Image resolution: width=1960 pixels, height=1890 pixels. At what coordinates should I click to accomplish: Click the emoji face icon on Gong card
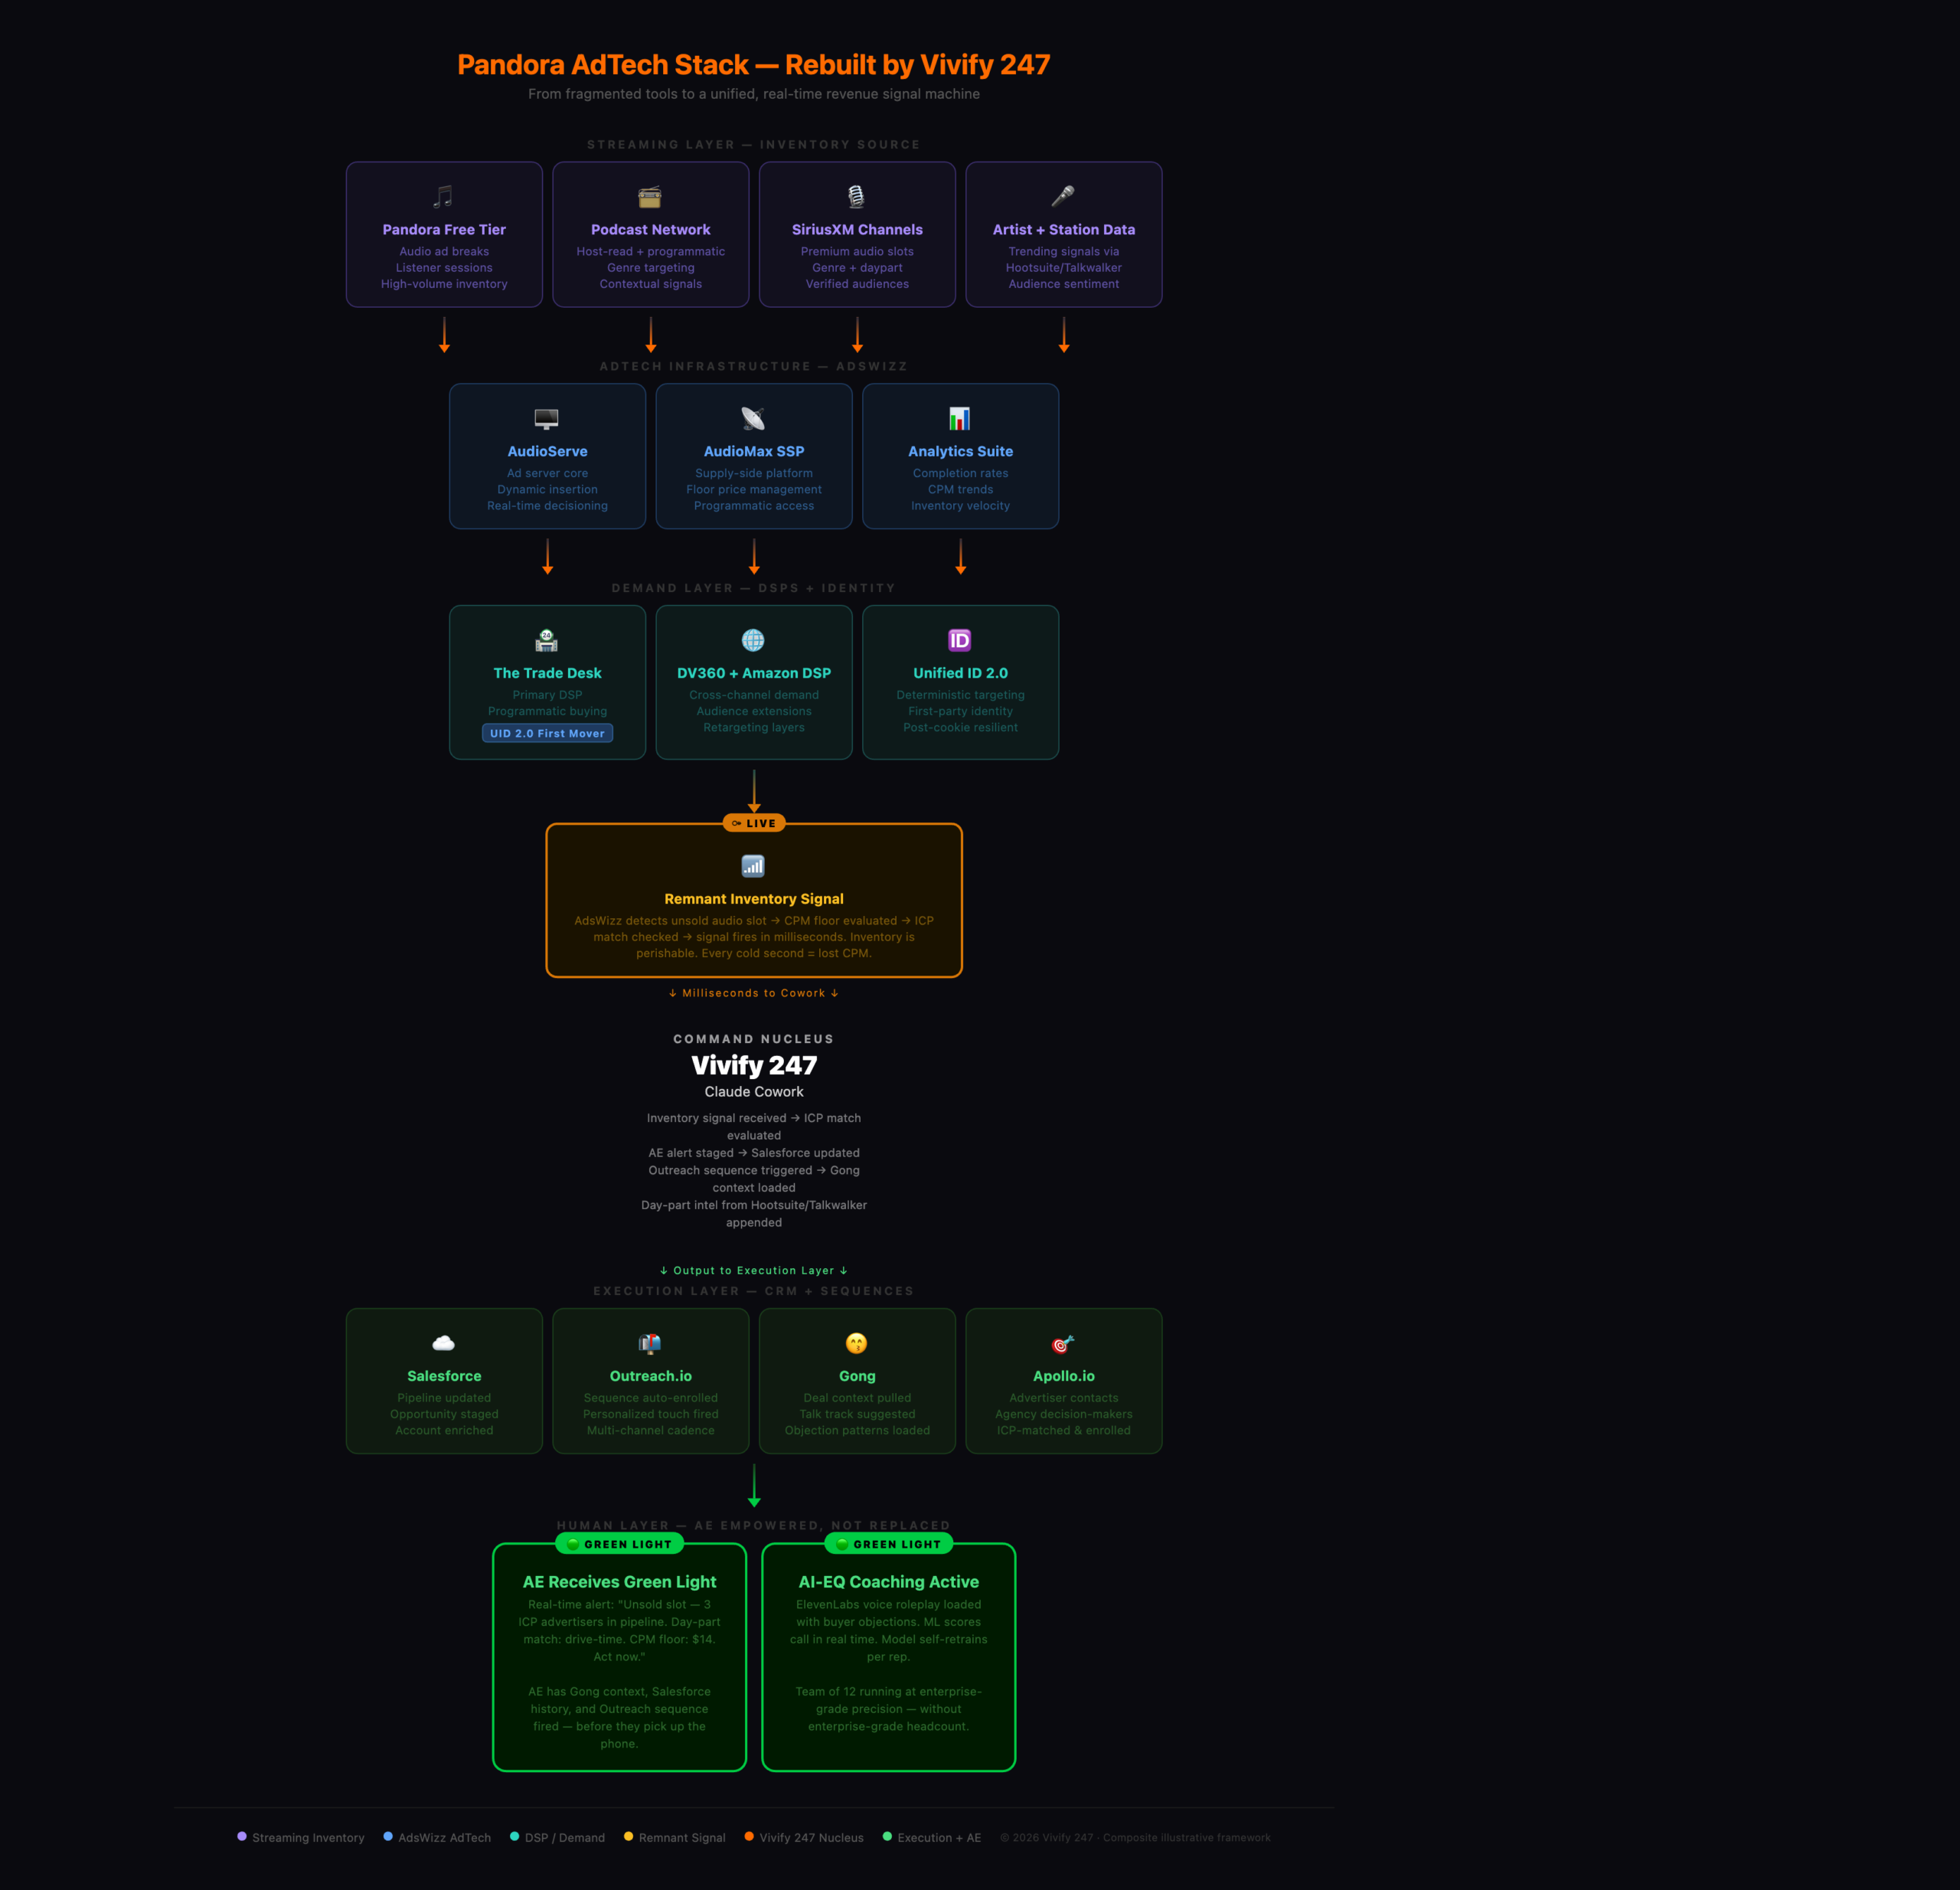(x=857, y=1343)
